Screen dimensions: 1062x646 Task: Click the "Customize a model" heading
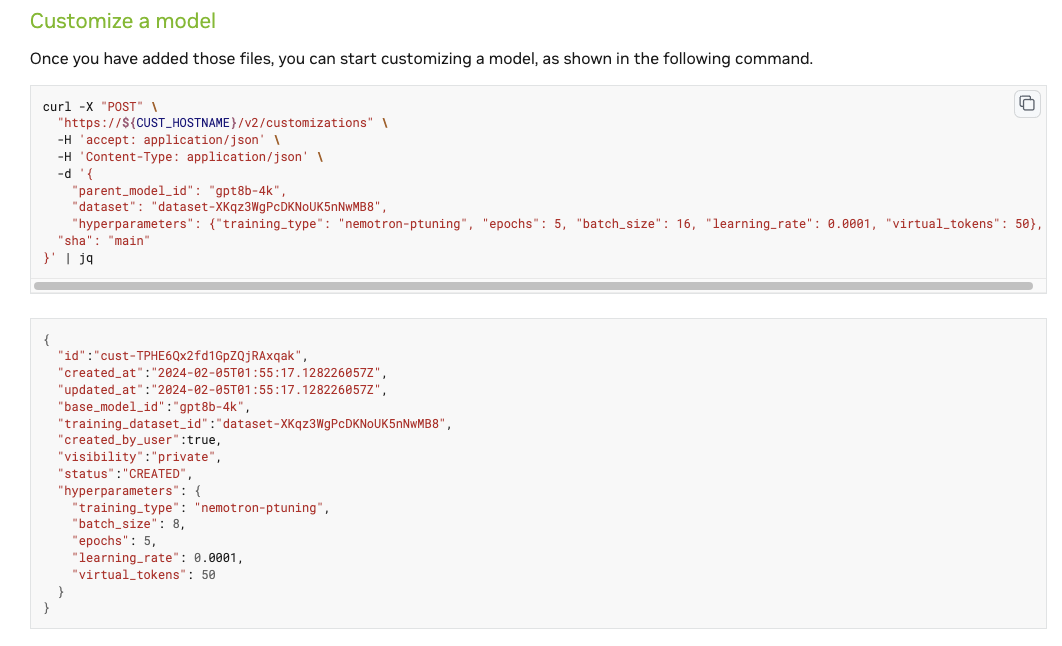coord(122,20)
